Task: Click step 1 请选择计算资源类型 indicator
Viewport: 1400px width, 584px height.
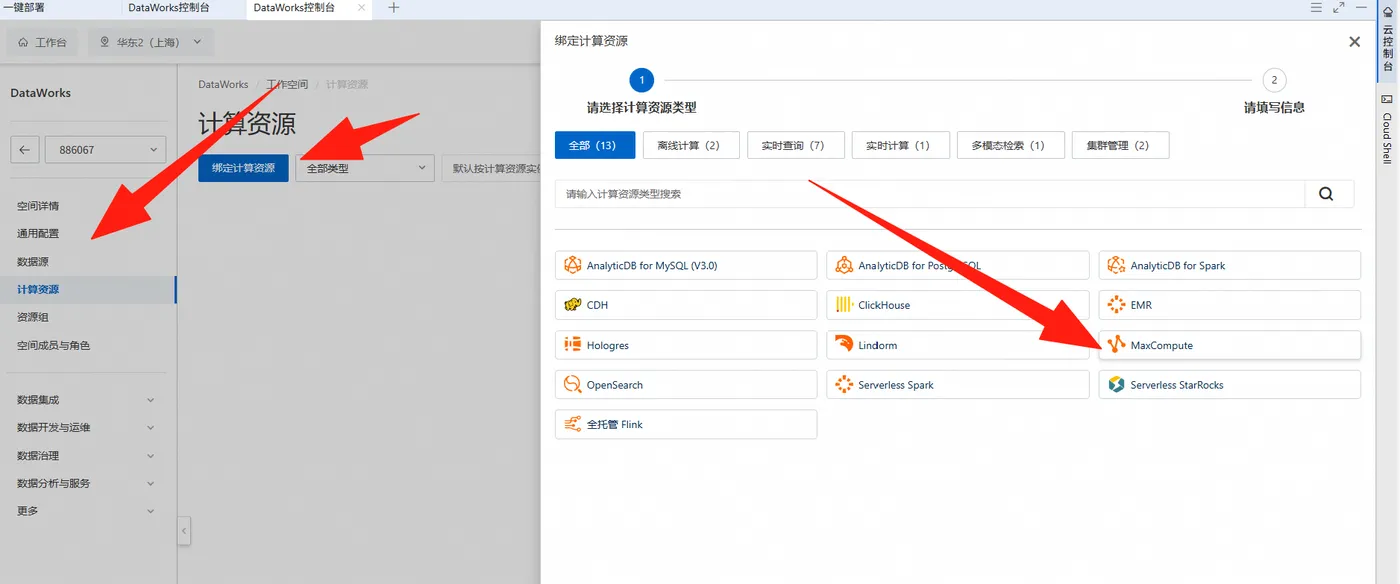Action: [x=641, y=80]
